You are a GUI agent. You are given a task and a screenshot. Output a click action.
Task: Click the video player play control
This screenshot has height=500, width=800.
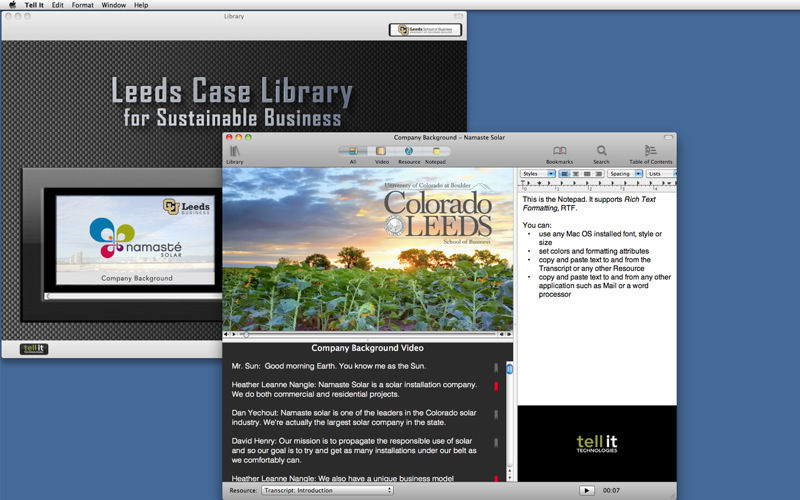coord(234,334)
